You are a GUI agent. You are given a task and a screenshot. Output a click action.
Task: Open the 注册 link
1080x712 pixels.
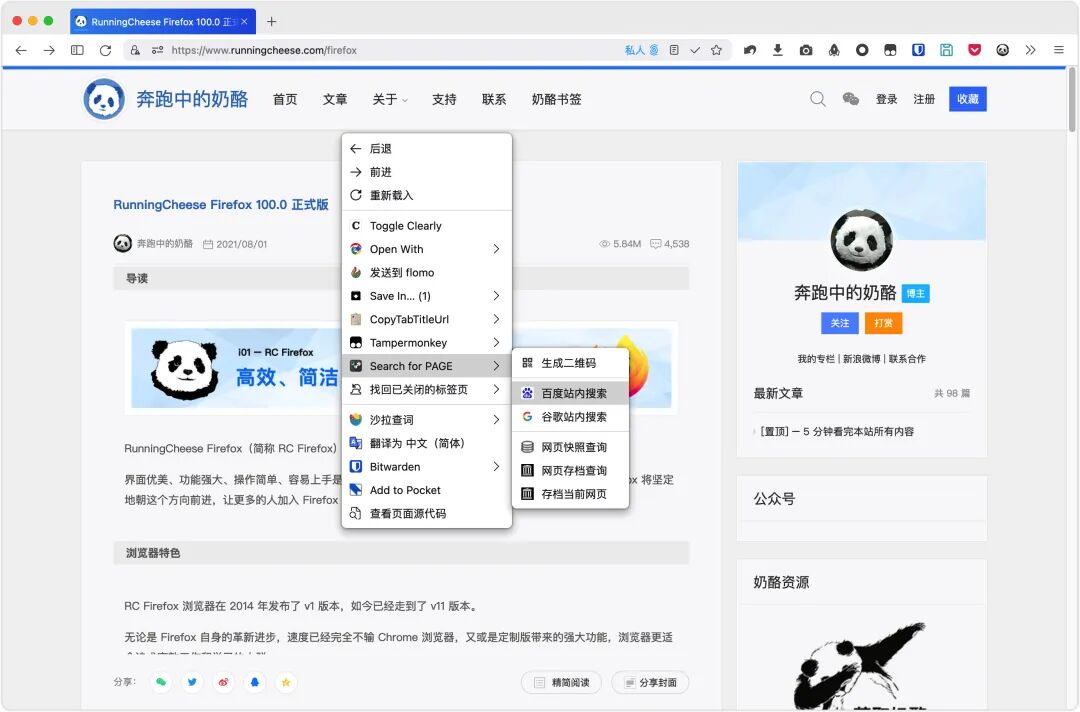pos(924,99)
